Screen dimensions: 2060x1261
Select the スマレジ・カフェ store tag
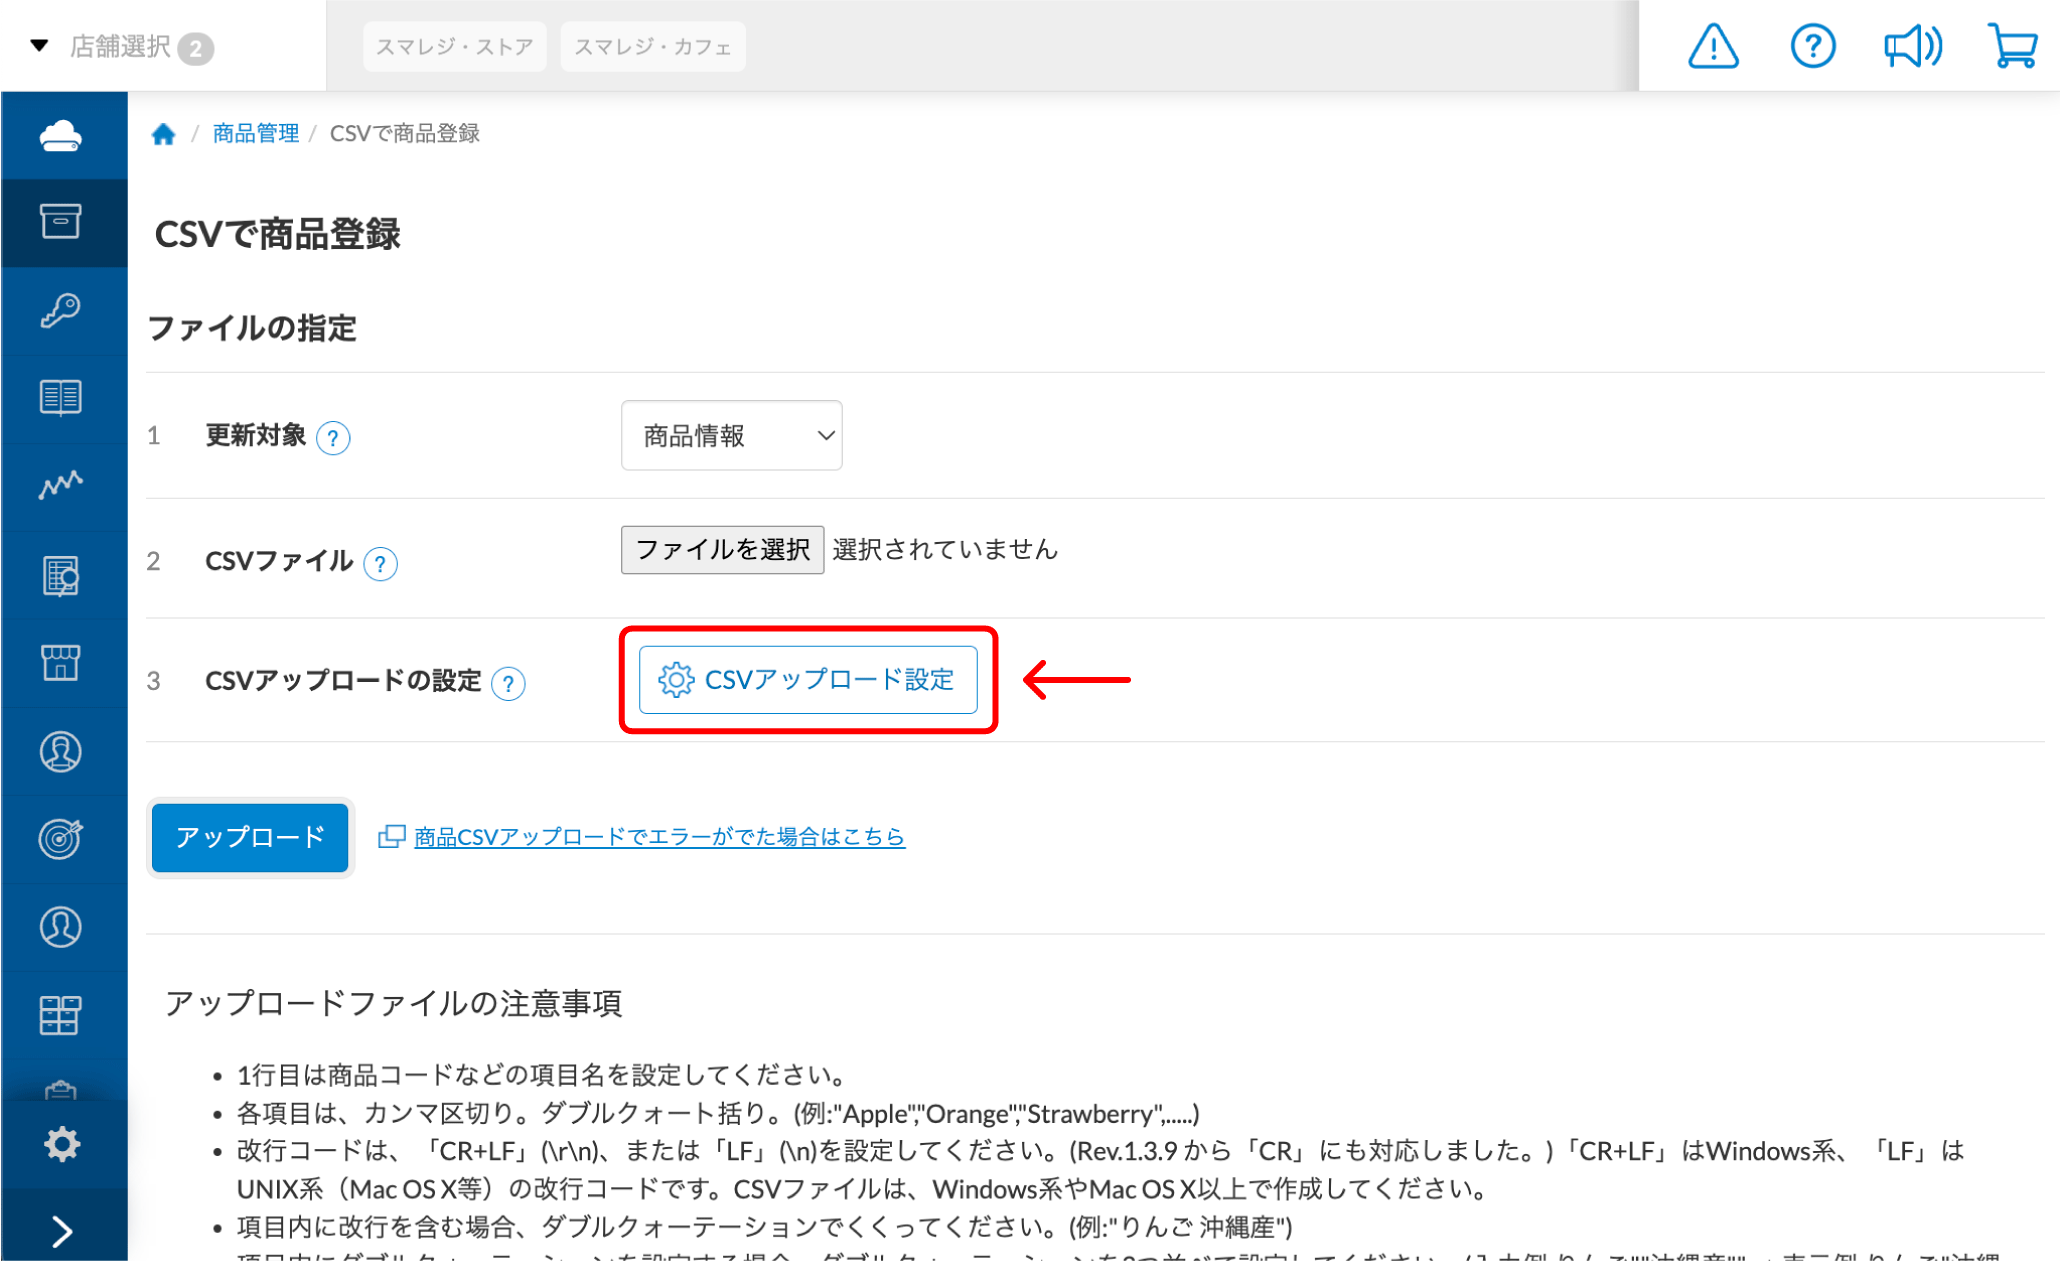pos(653,47)
